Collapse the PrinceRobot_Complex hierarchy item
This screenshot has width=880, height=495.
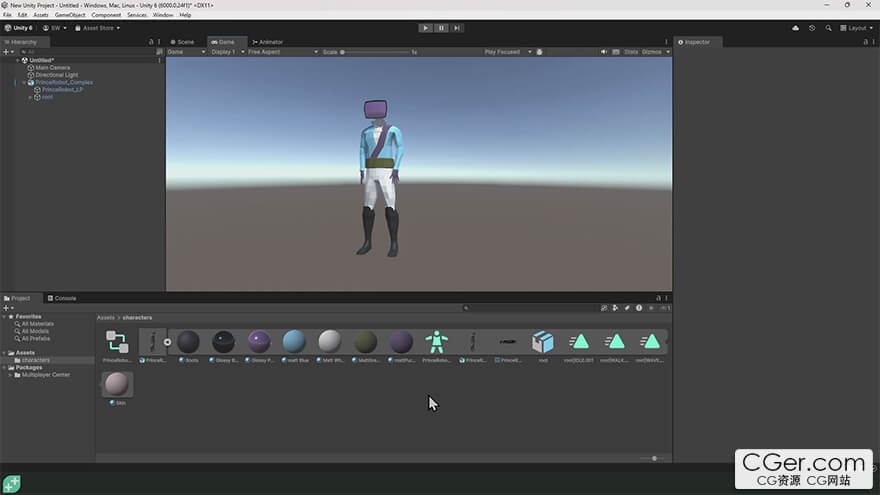coord(24,82)
